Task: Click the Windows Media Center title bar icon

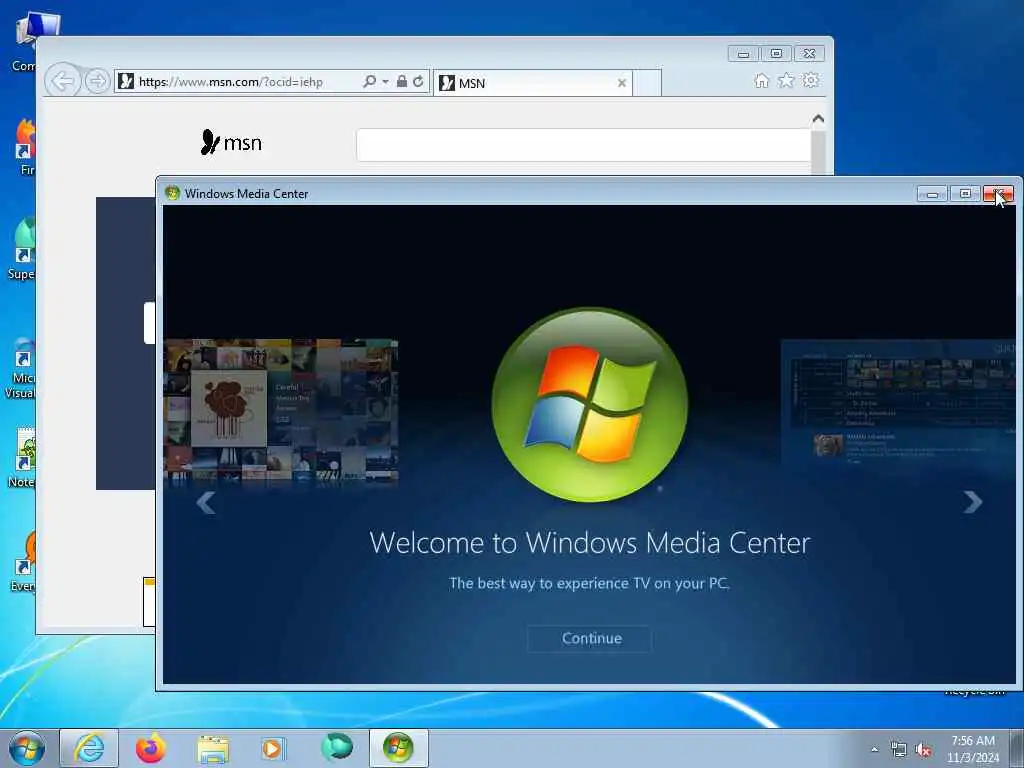Action: [172, 193]
